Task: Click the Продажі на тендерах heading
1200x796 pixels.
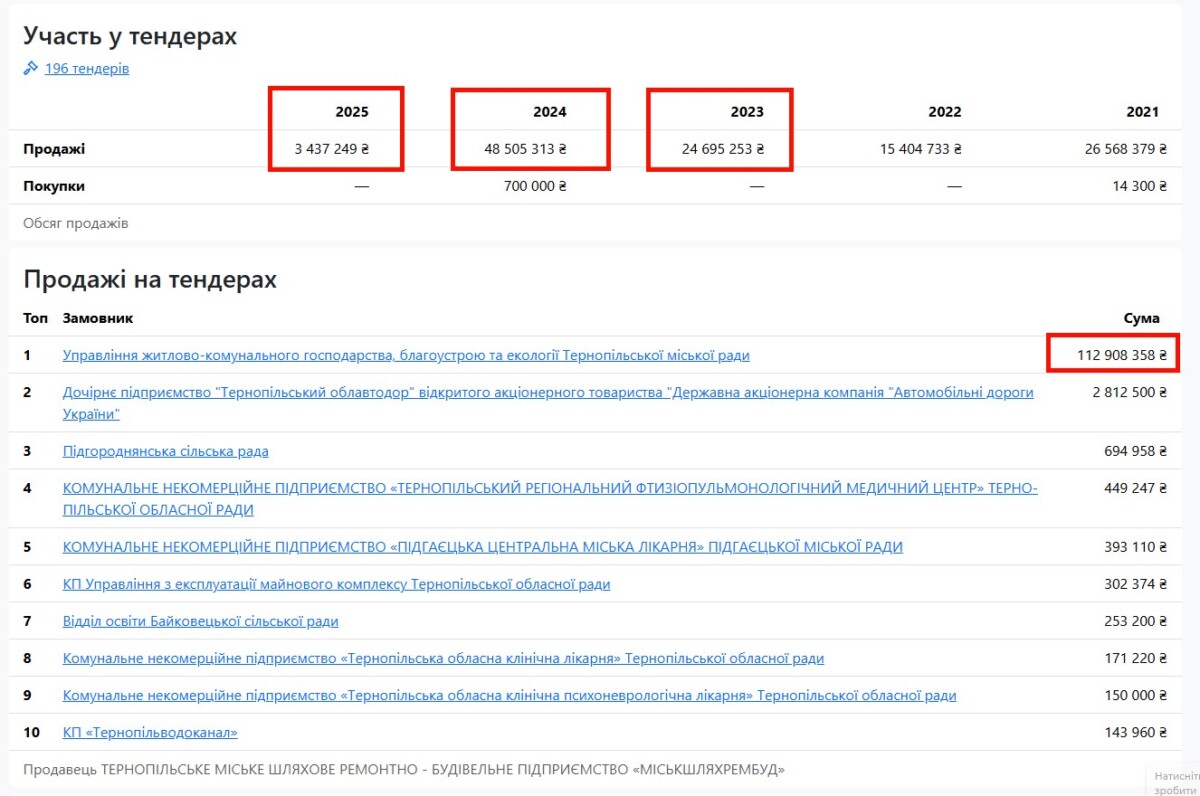Action: (x=150, y=279)
